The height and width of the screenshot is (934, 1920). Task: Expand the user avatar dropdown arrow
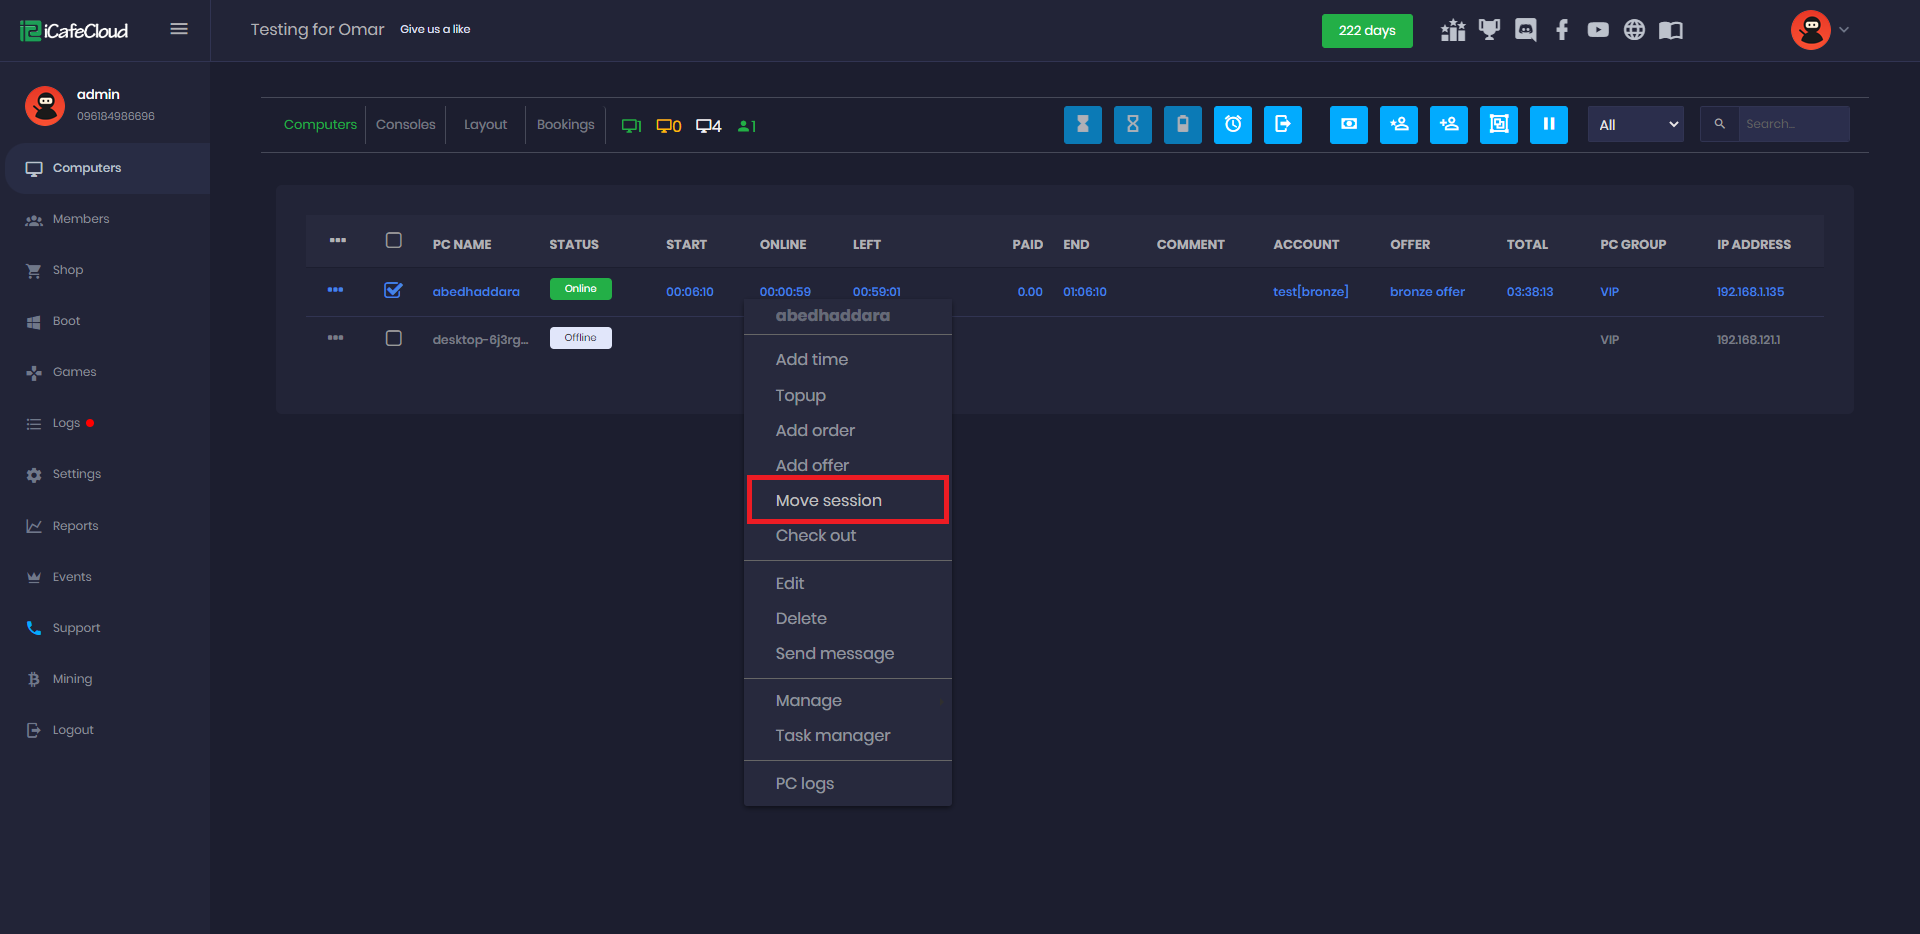point(1844,30)
